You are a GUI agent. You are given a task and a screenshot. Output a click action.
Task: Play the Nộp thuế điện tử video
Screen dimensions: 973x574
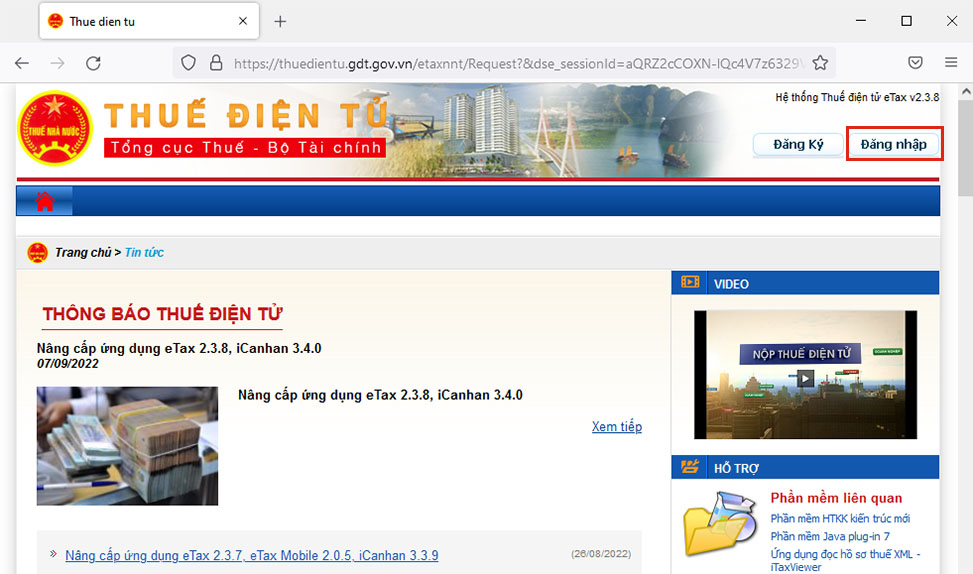(x=805, y=377)
